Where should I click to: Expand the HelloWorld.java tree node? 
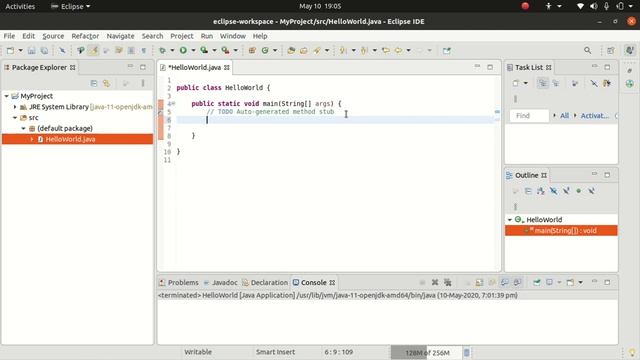coord(32,139)
